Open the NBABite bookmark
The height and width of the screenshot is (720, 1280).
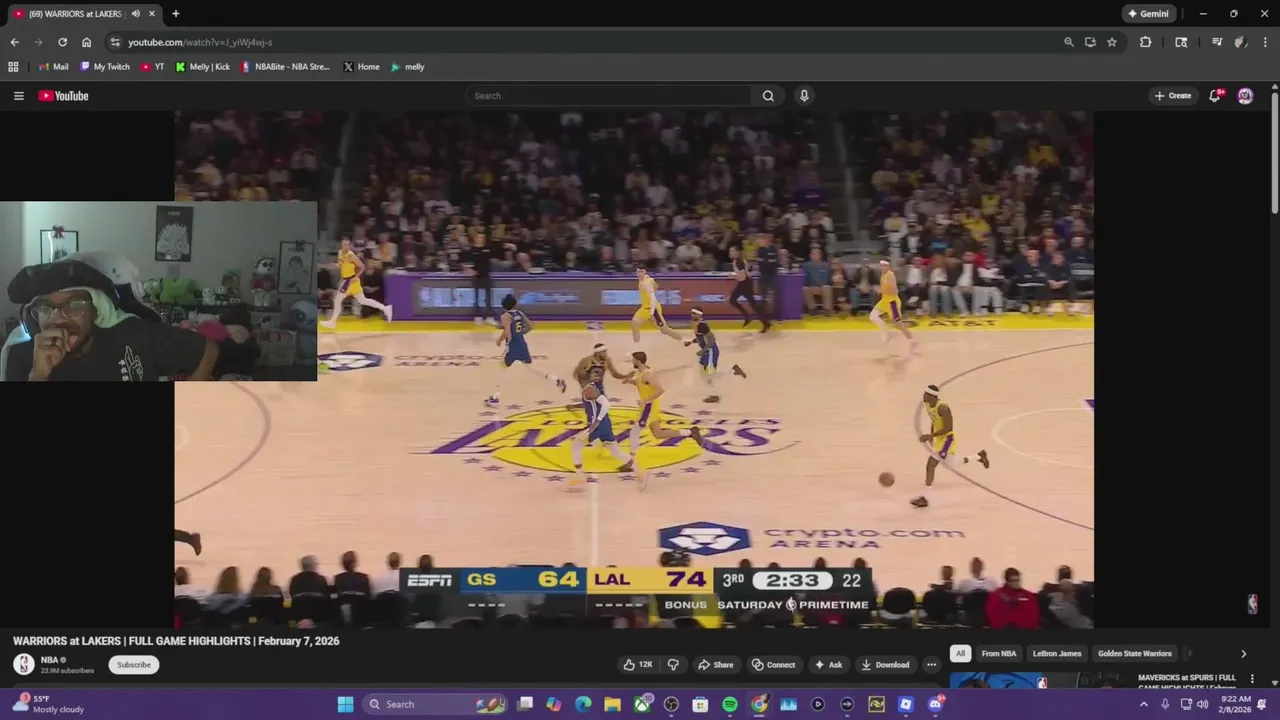tap(286, 67)
